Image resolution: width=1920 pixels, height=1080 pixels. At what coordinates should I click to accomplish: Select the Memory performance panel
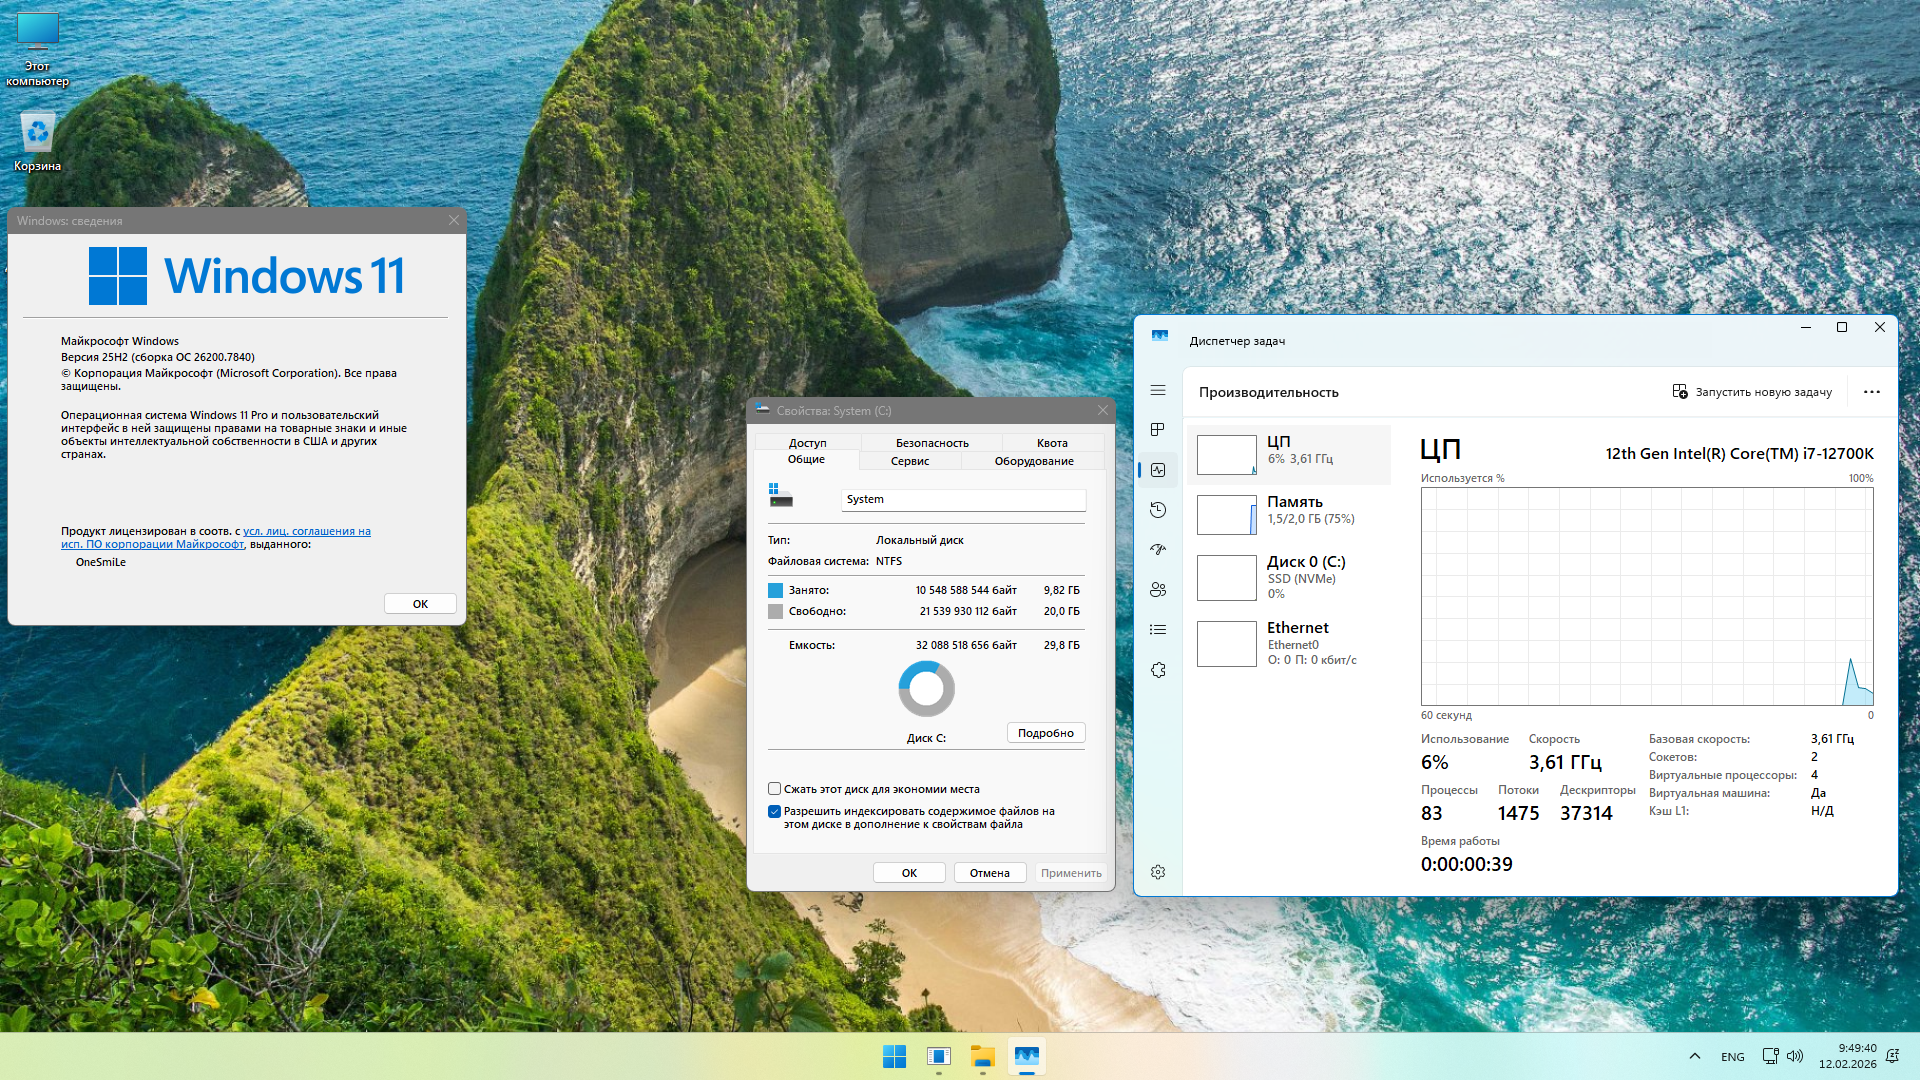coord(1290,512)
